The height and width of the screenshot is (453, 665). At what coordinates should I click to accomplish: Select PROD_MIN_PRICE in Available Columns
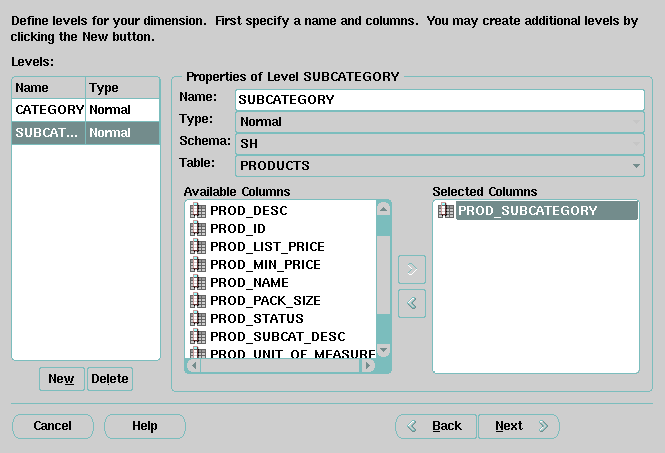tap(265, 265)
